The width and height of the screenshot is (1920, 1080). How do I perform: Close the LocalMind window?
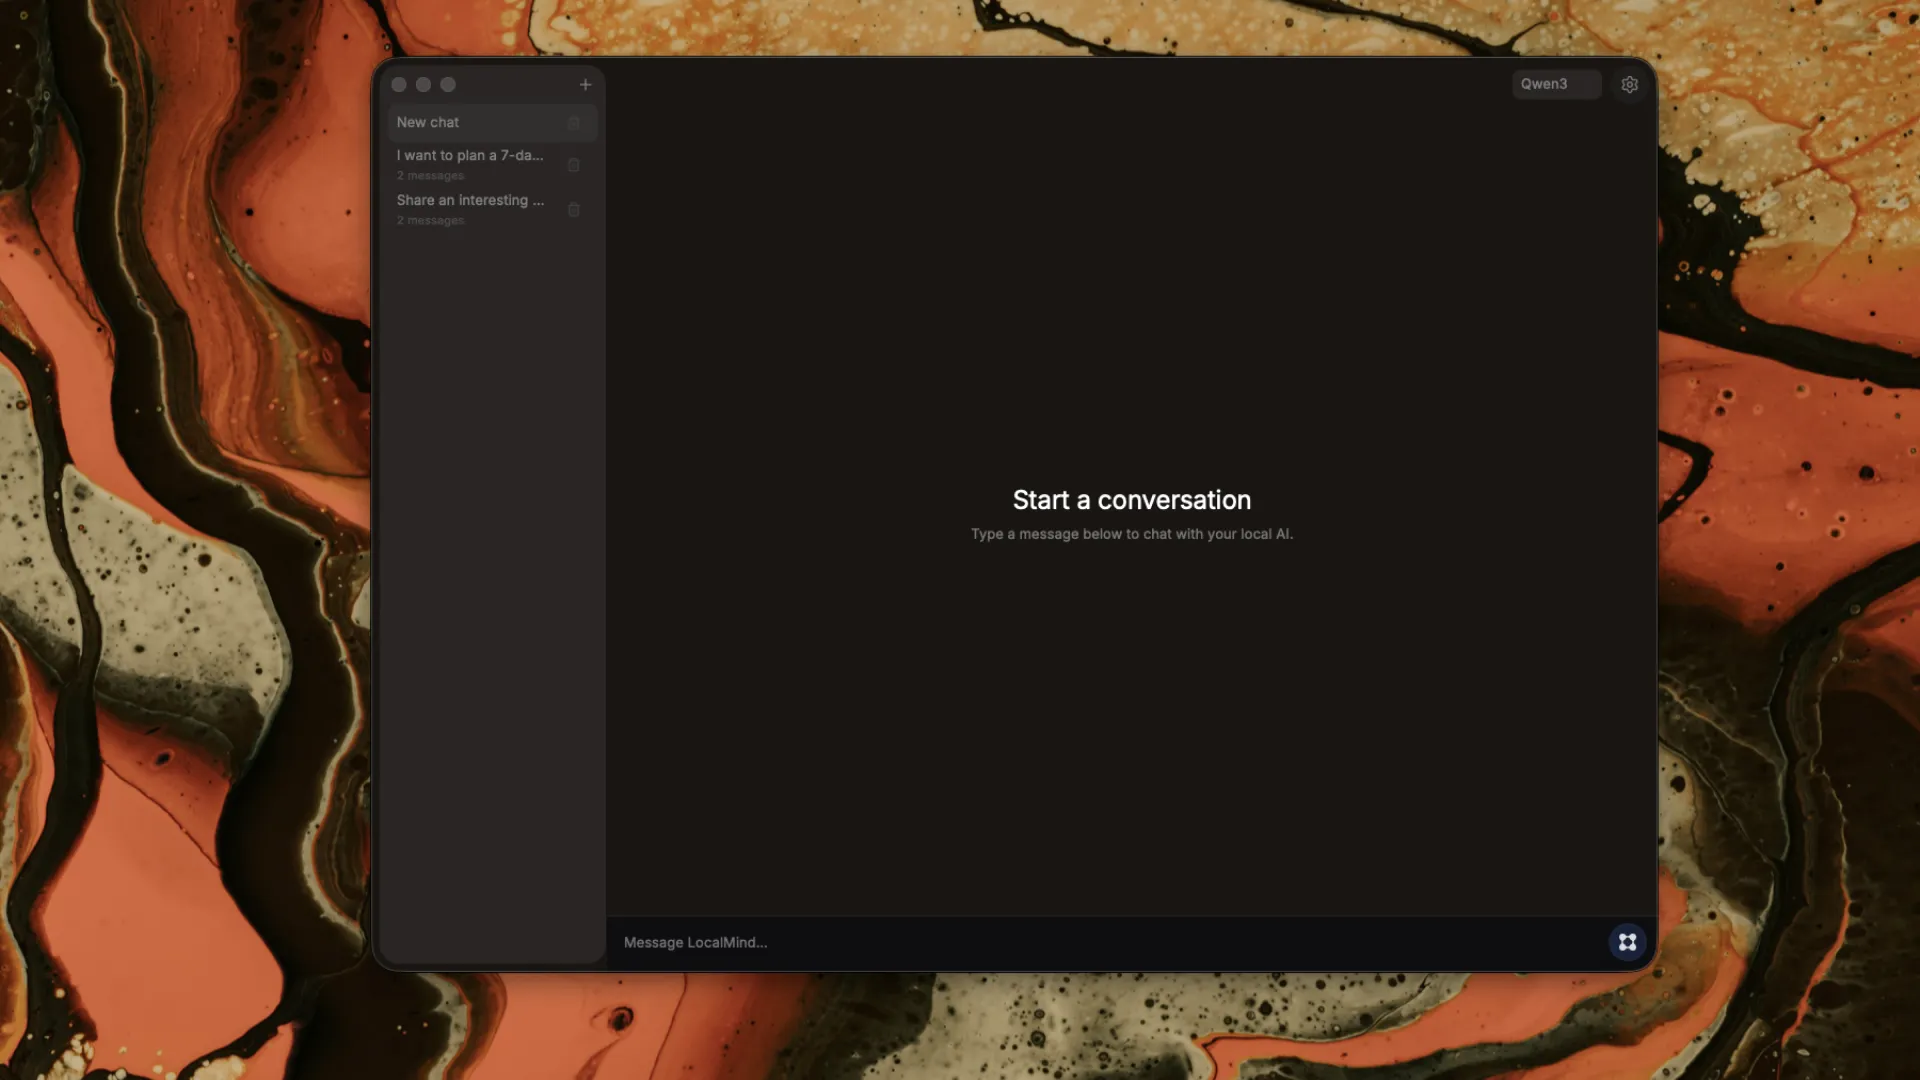399,85
